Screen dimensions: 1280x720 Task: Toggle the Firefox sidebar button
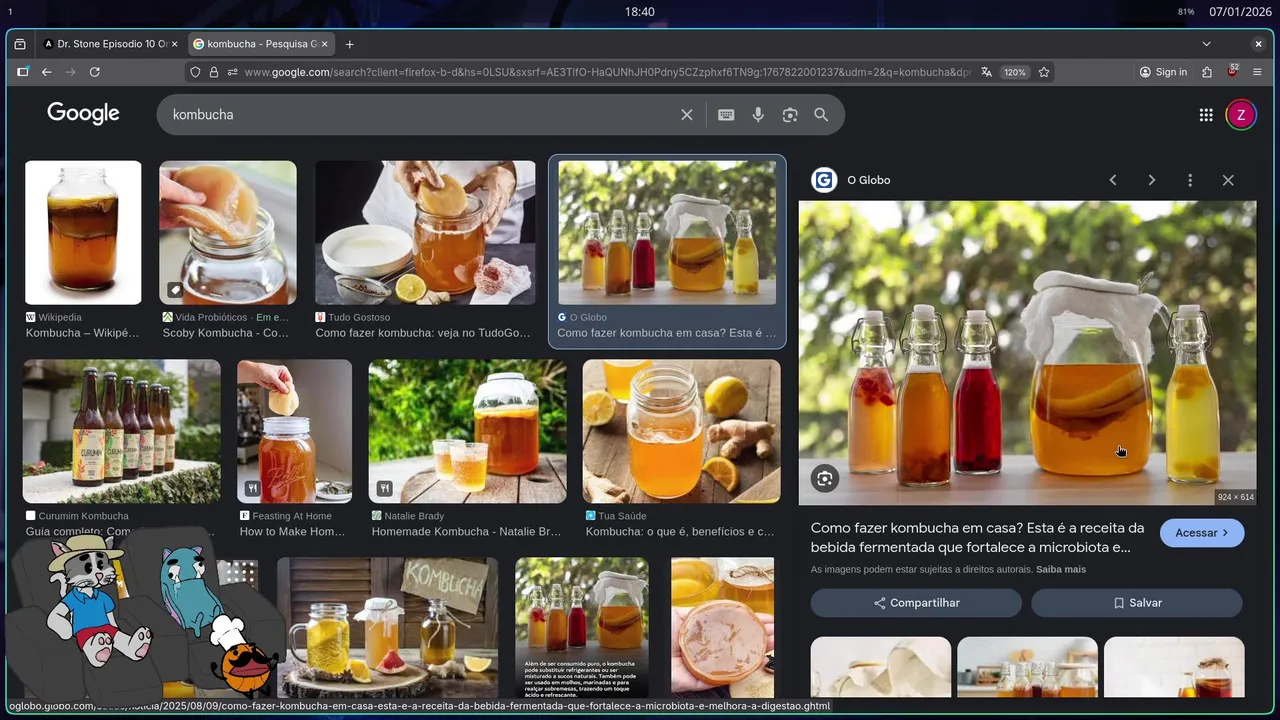point(23,72)
